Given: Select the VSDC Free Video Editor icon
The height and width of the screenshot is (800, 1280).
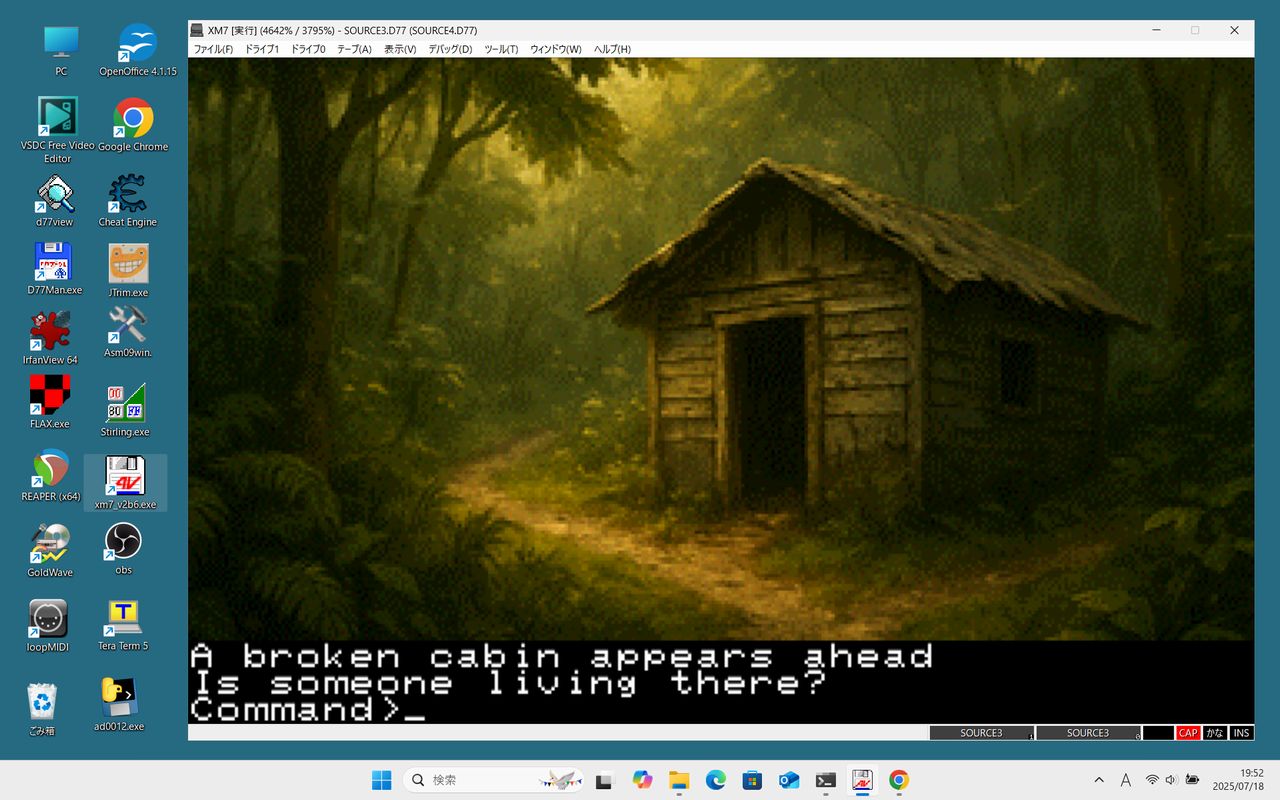Looking at the screenshot, I should tap(58, 130).
